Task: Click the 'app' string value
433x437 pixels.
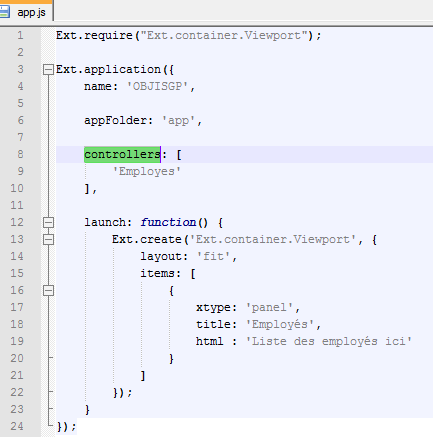Action: (x=179, y=120)
